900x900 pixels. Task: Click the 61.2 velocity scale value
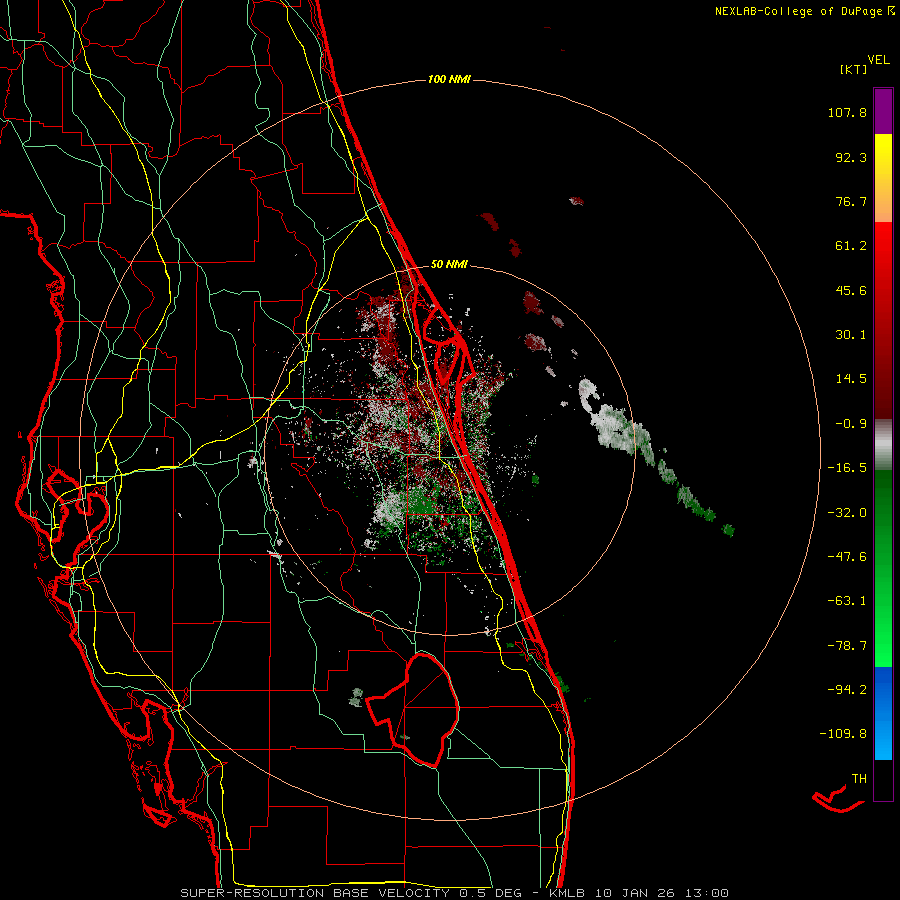[851, 246]
